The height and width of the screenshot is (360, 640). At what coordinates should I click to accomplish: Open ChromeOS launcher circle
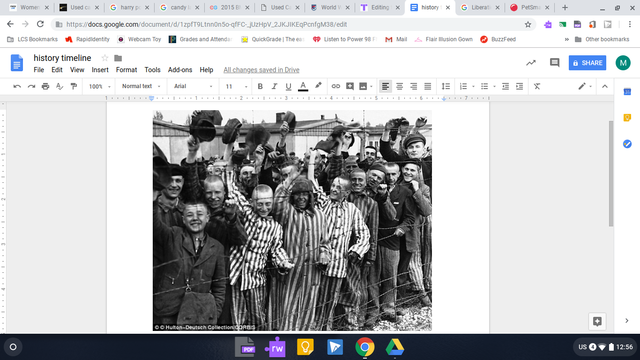click(x=13, y=347)
